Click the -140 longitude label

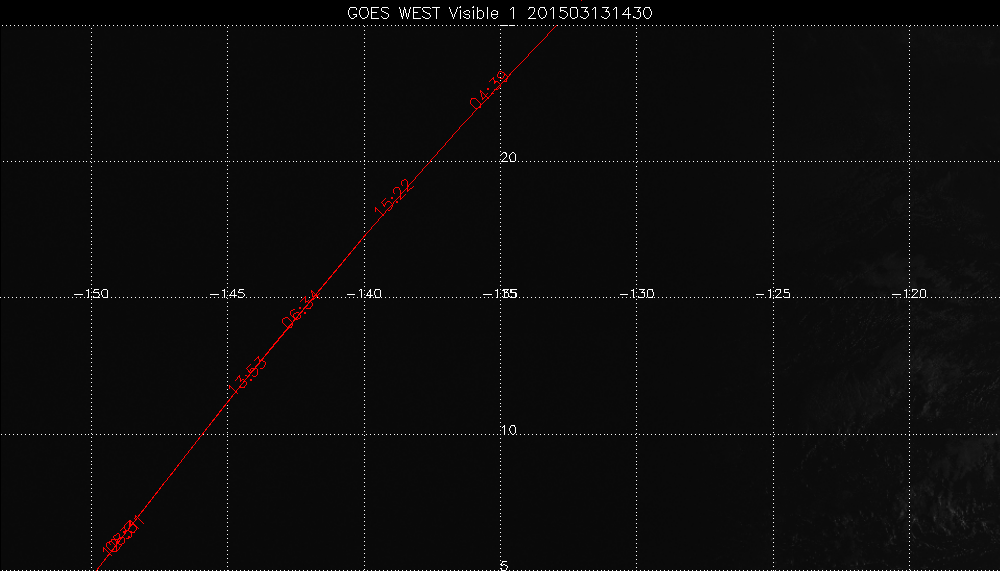point(364,294)
